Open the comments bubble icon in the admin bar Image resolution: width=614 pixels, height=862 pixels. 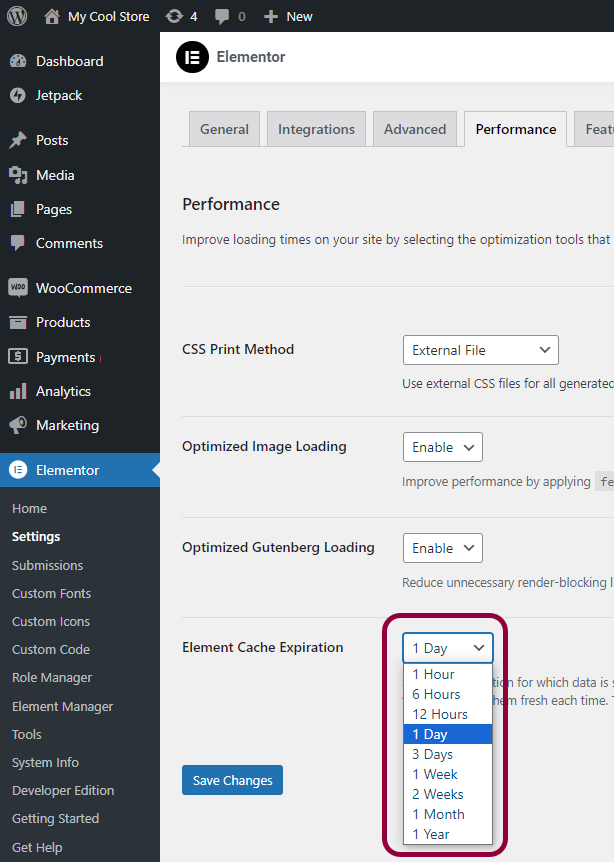pos(222,16)
